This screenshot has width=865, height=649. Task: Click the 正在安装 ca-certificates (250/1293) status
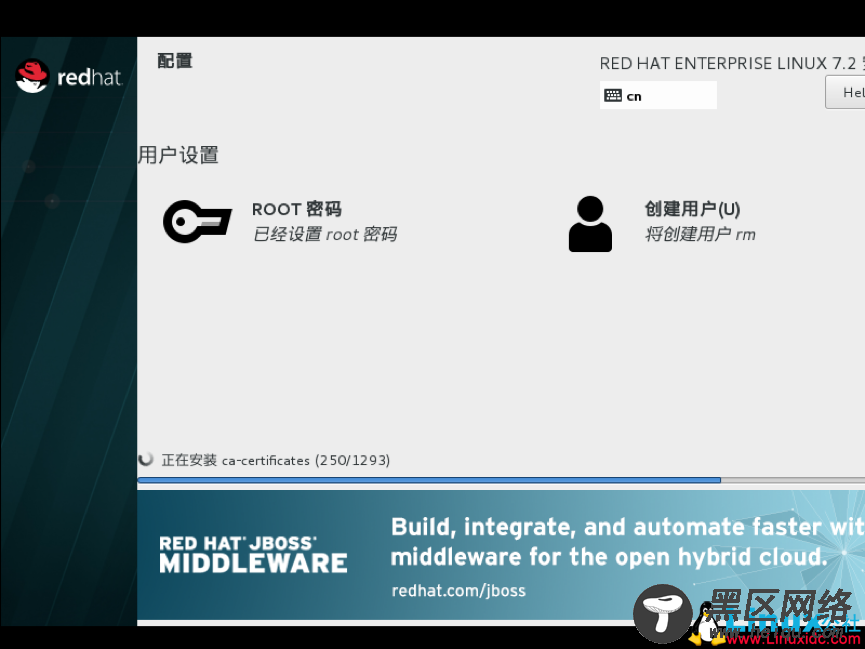tap(275, 460)
